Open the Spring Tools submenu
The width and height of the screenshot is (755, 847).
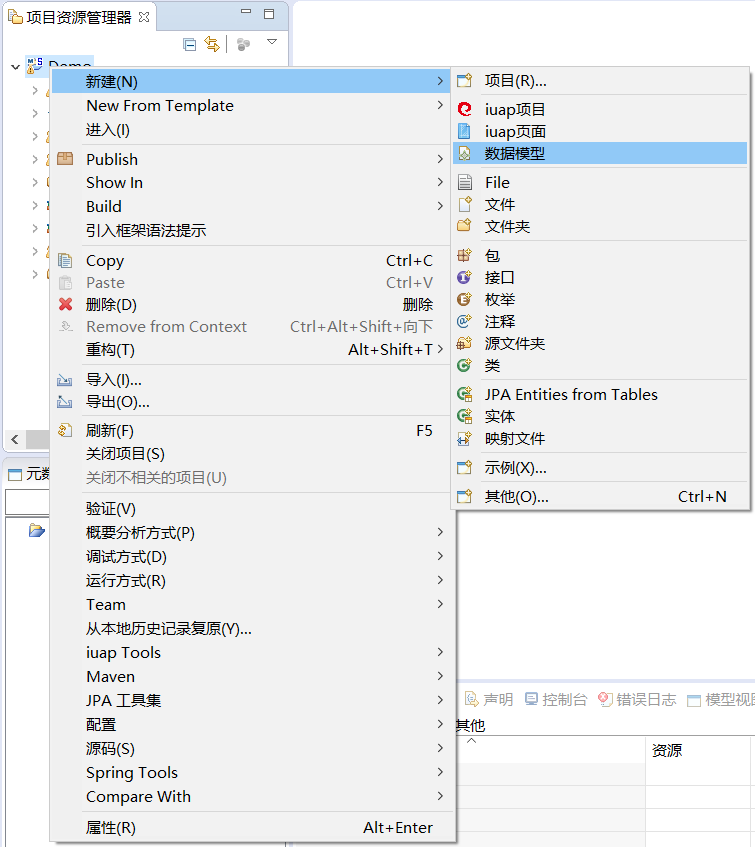131,772
